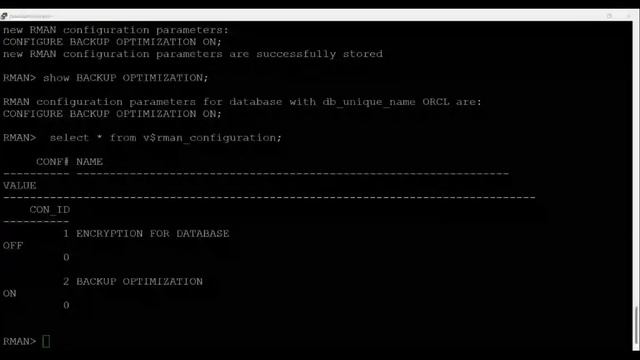Click the top line 'new RMAN configuration parameters:'

pyautogui.click(x=116, y=30)
